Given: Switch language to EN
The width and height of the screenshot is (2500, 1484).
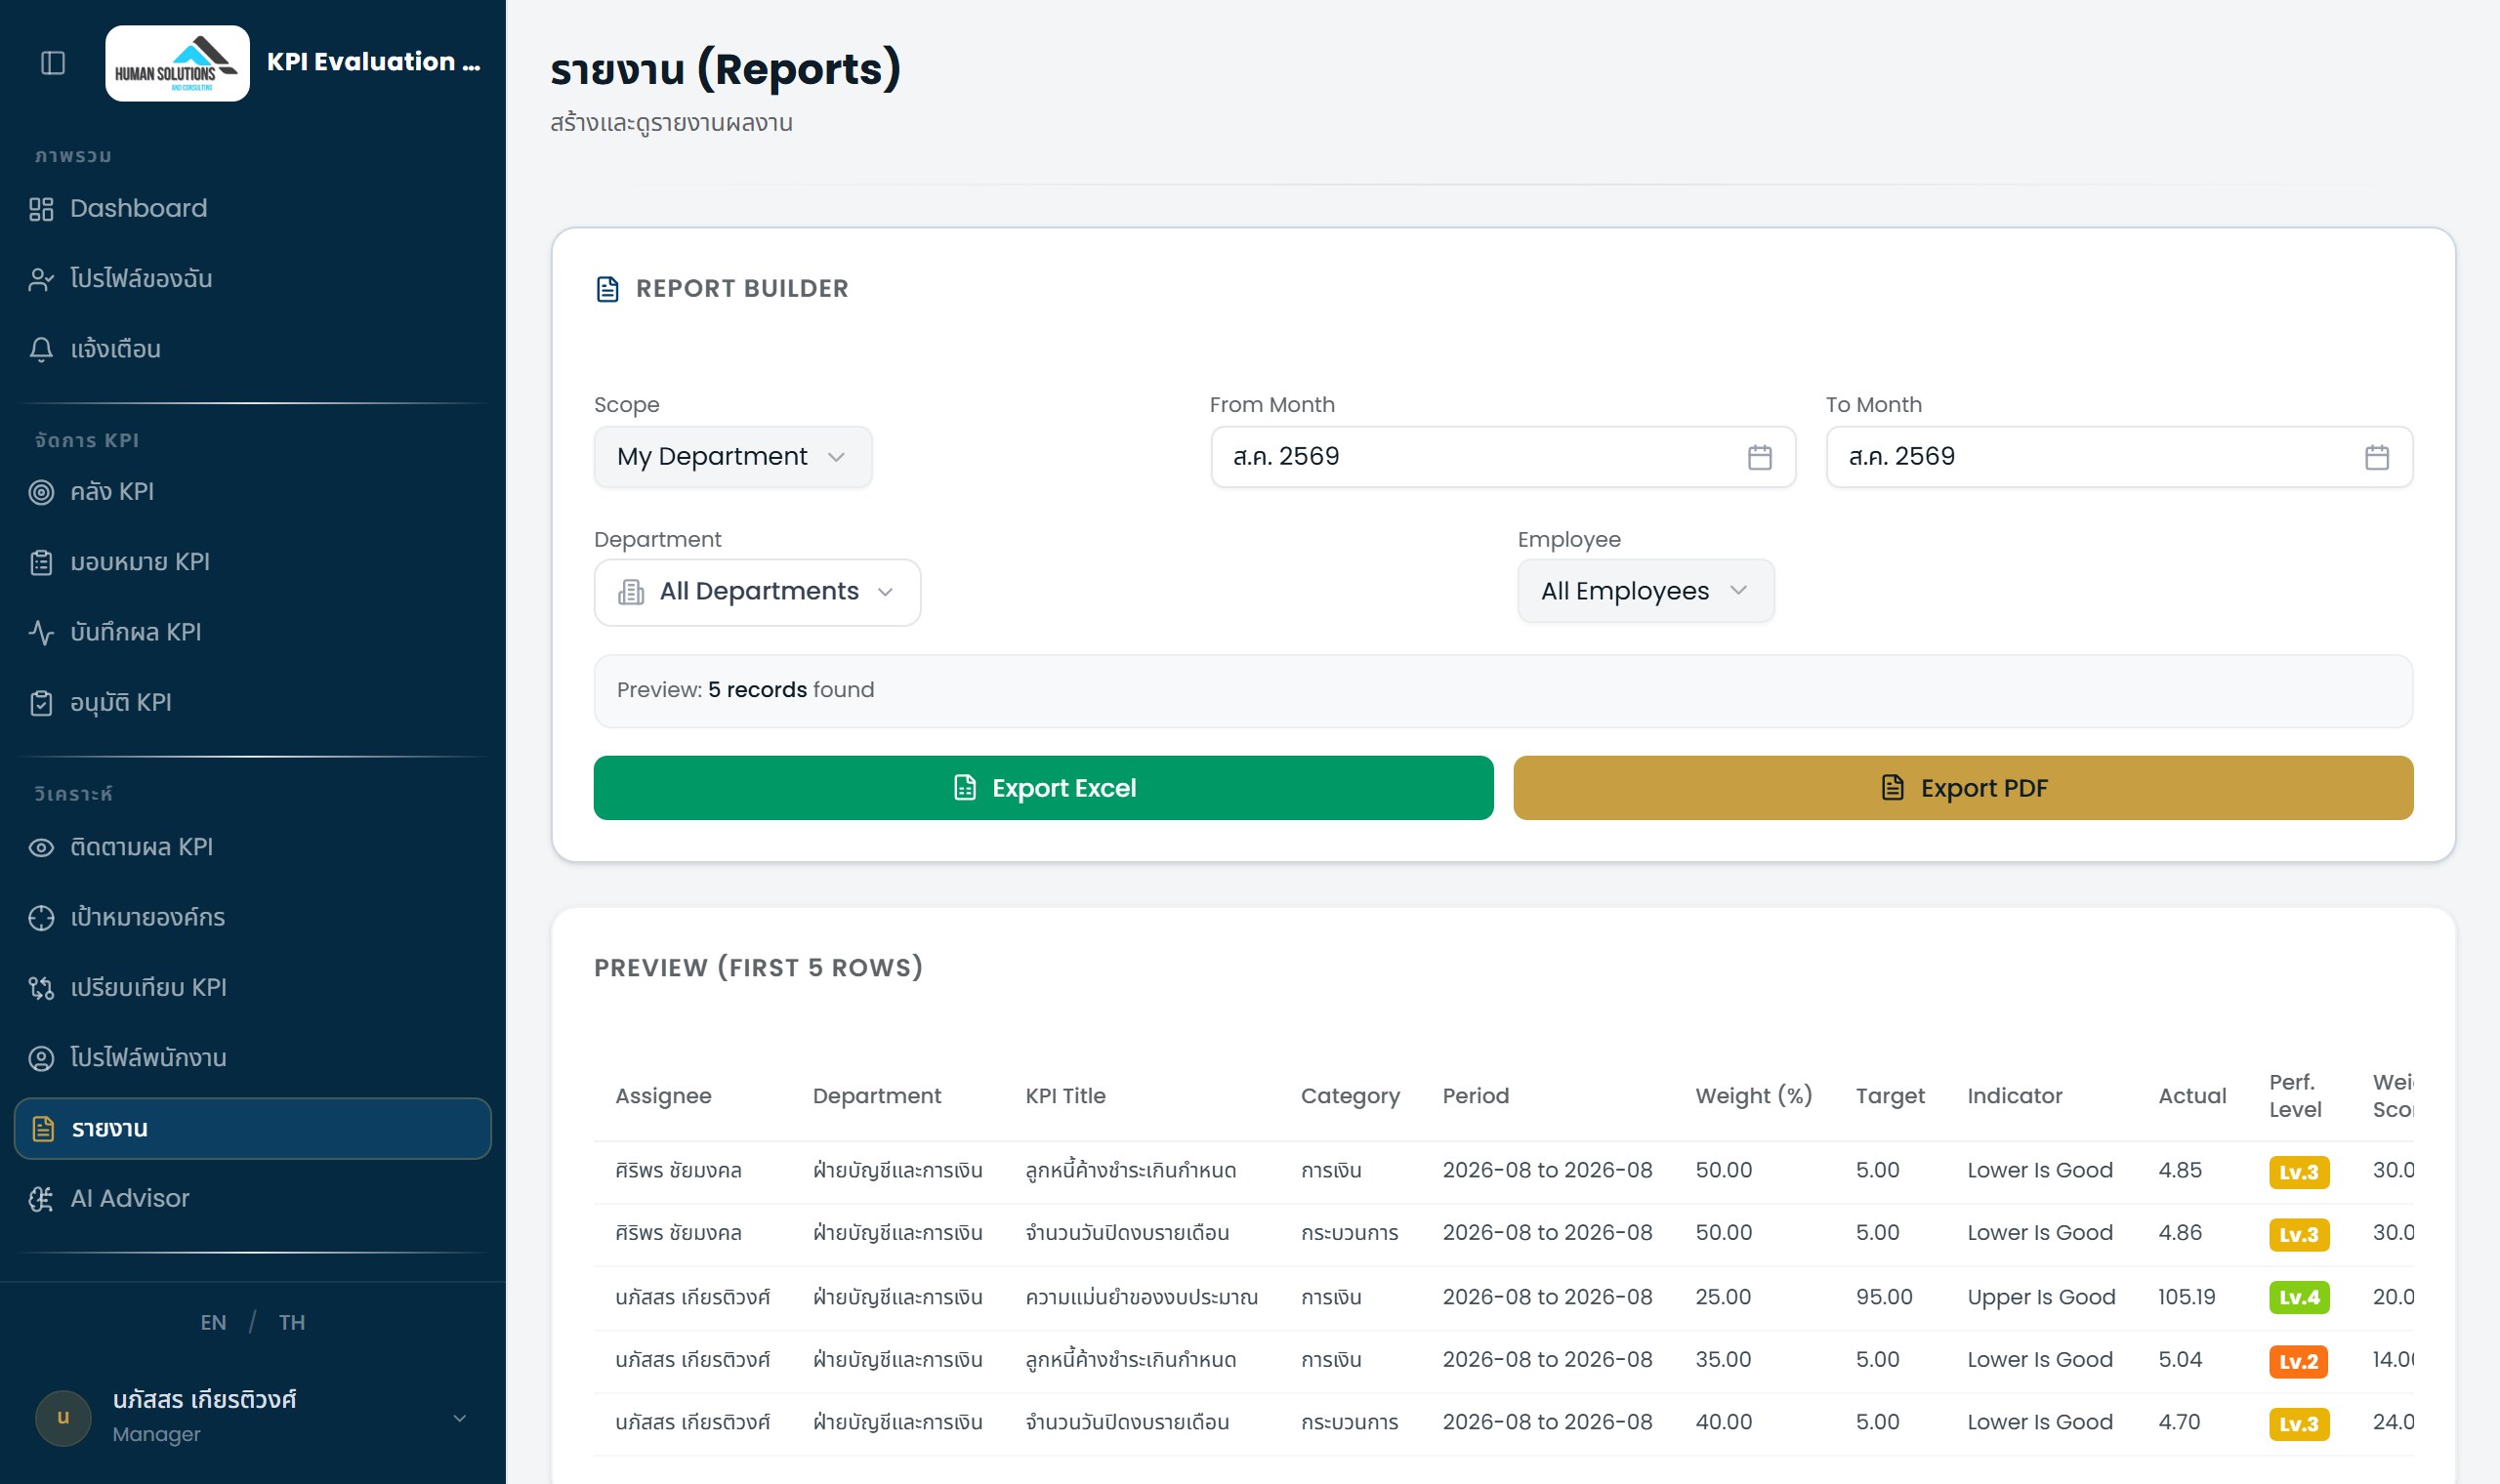Looking at the screenshot, I should coord(213,1322).
